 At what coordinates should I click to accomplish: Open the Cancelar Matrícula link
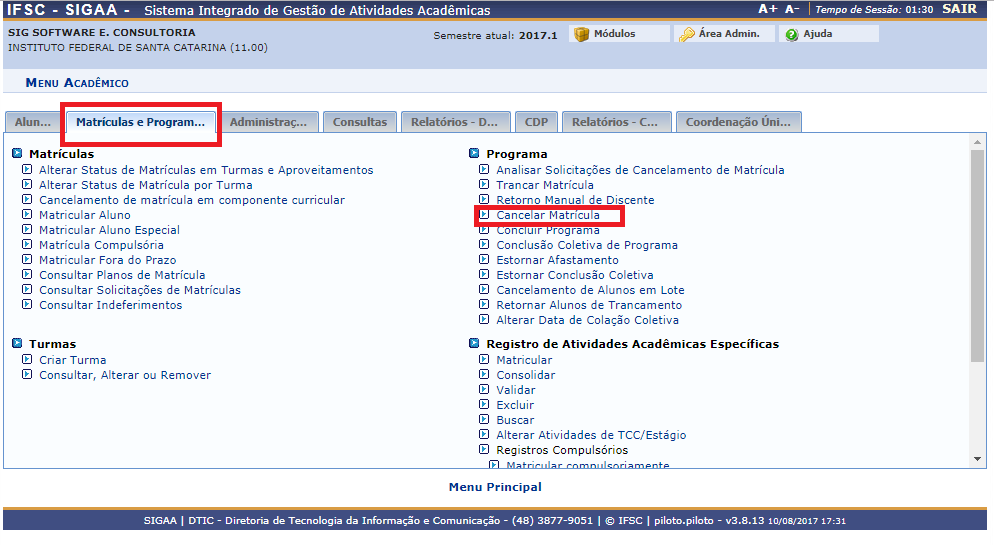[x=548, y=215]
